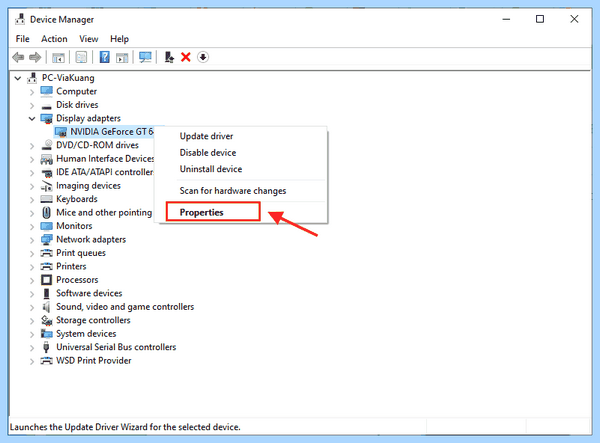Expand the Computer node chevron
The width and height of the screenshot is (600, 443).
click(32, 92)
